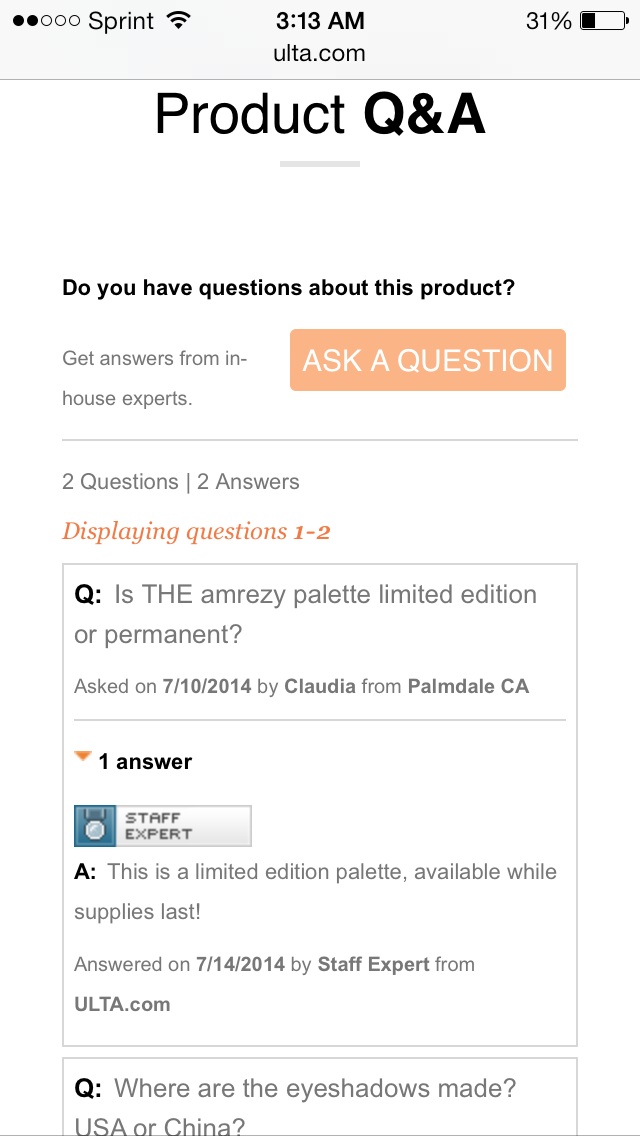Tap the ulta.com address bar
The height and width of the screenshot is (1136, 640).
click(x=320, y=53)
